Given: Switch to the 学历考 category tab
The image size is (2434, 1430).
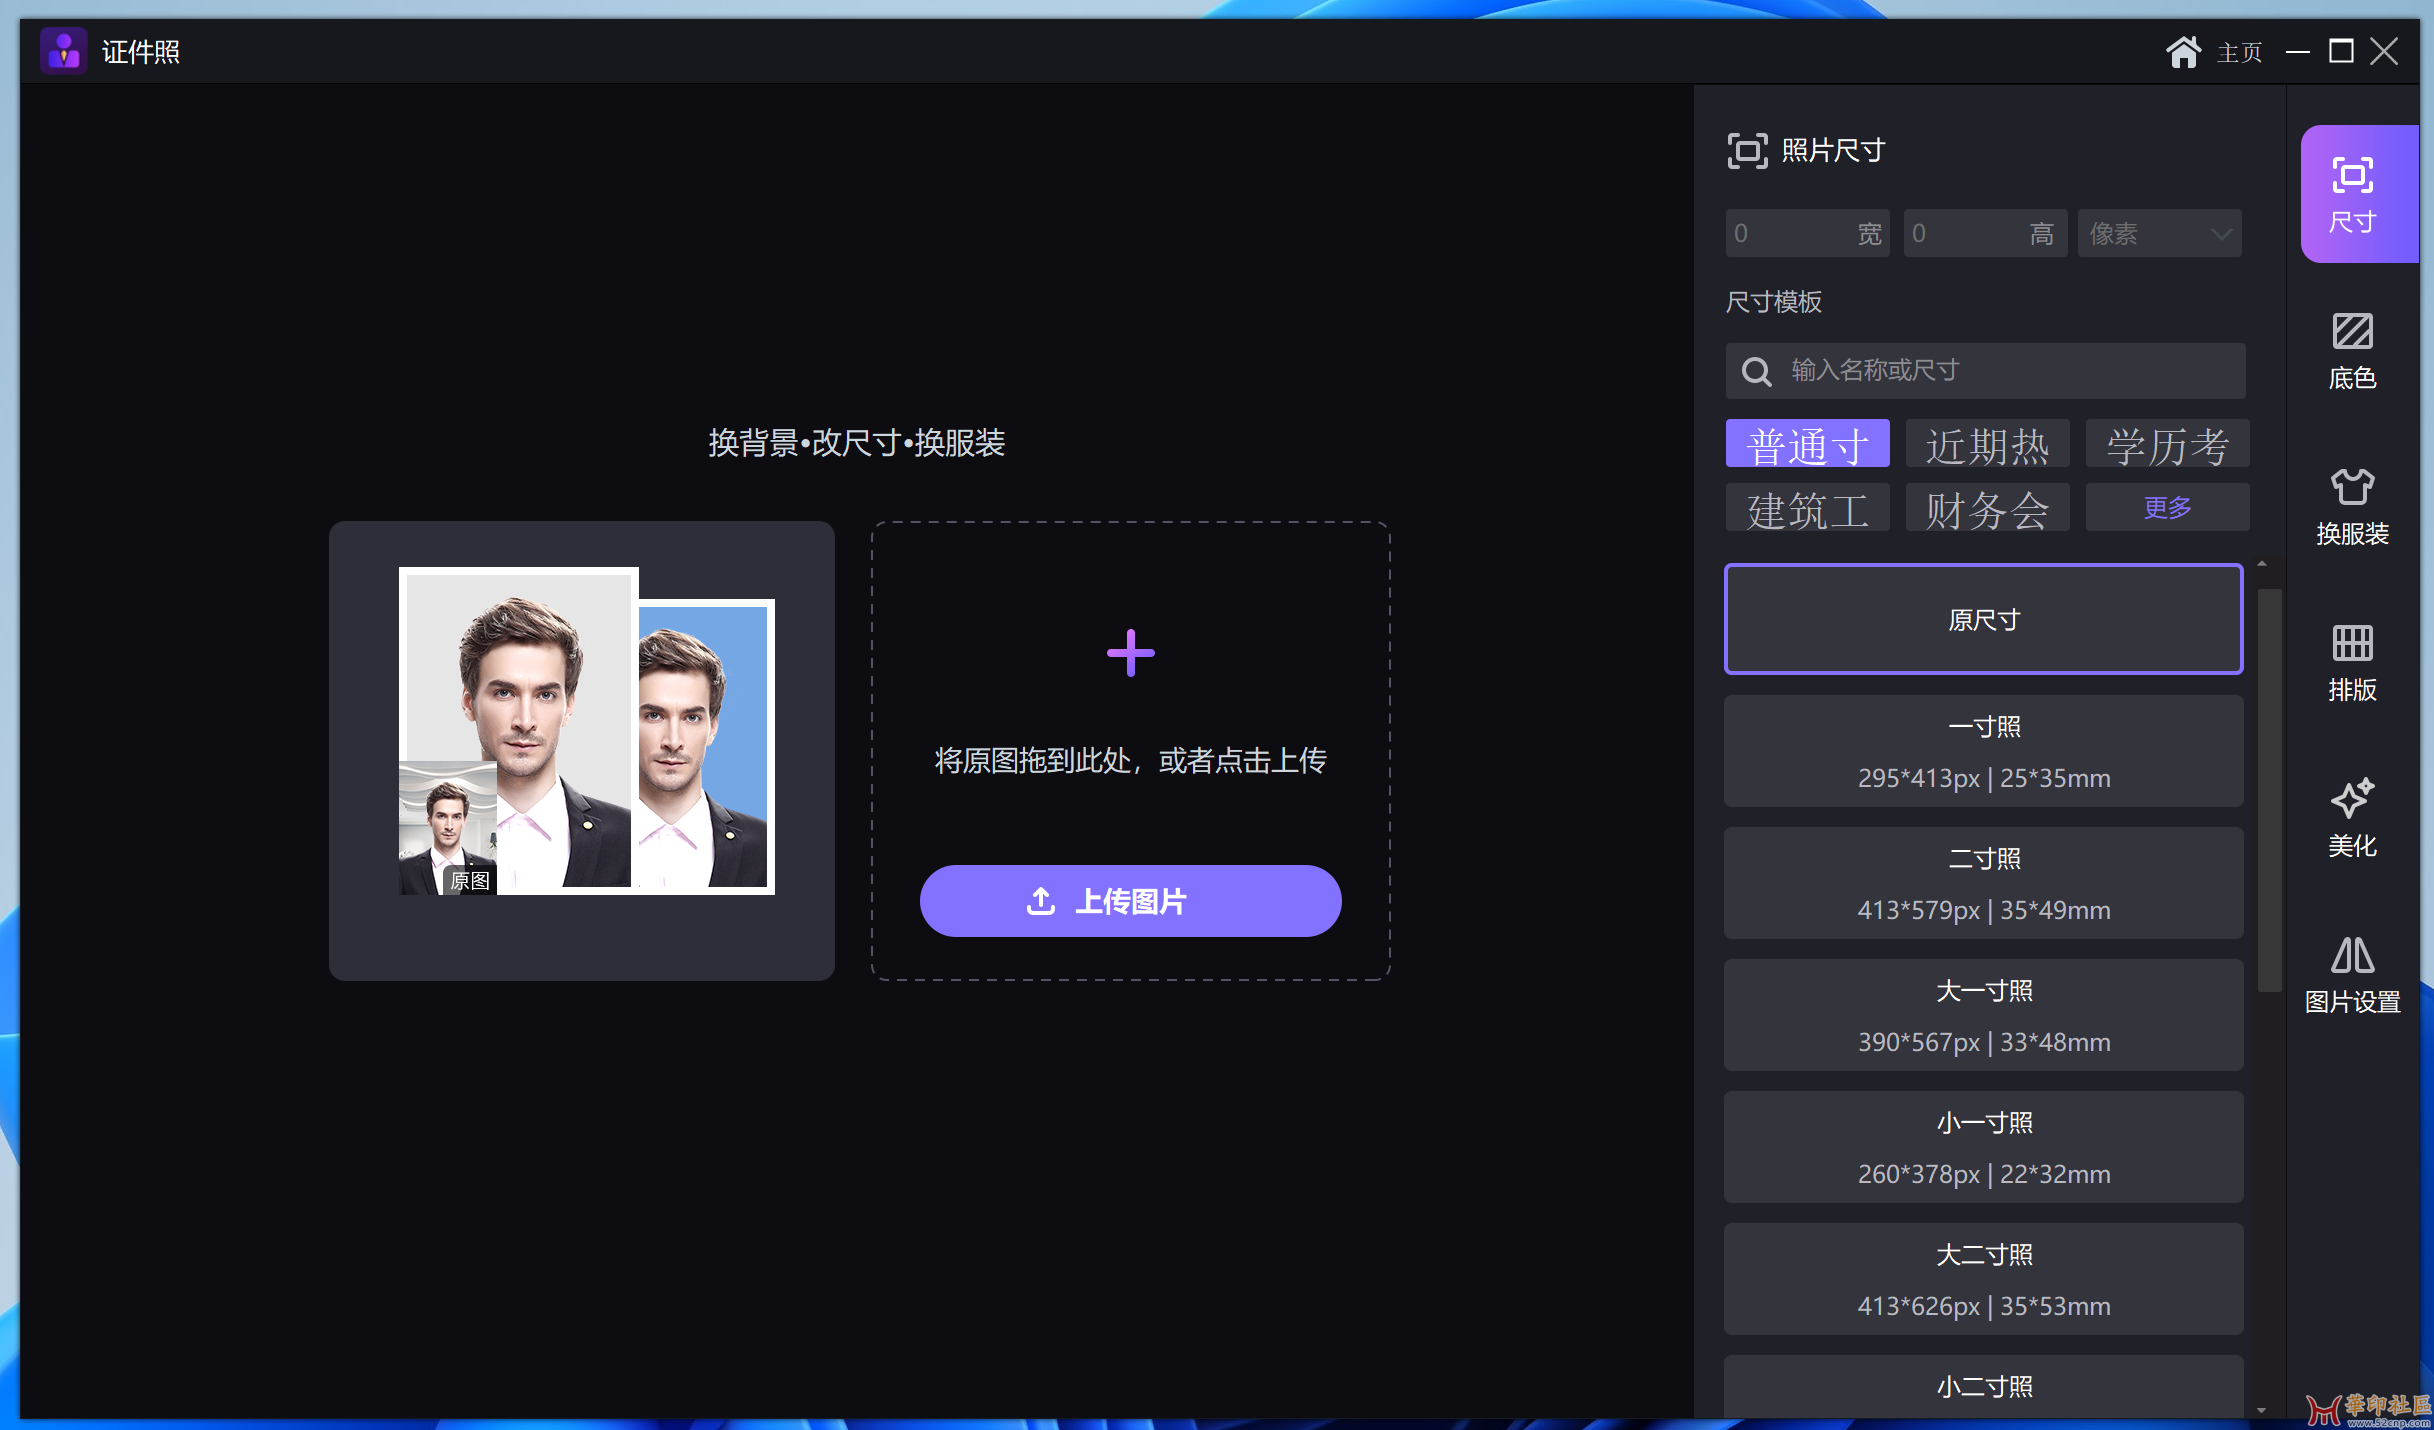Looking at the screenshot, I should [2166, 444].
